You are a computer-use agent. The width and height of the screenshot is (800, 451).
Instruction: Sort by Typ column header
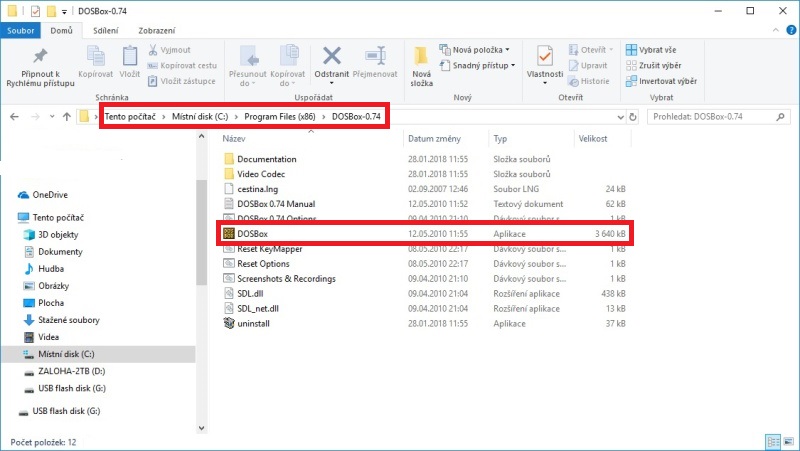click(500, 139)
